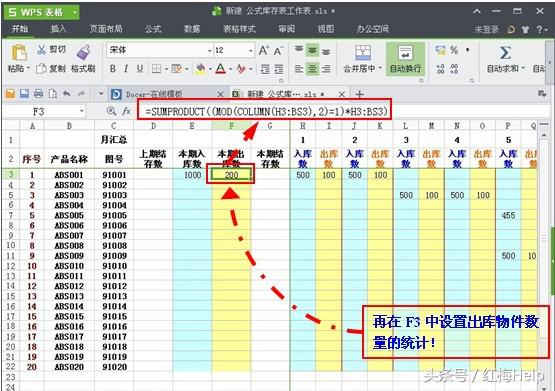Add a new document tab with plus
The height and width of the screenshot is (391, 555).
click(x=360, y=94)
